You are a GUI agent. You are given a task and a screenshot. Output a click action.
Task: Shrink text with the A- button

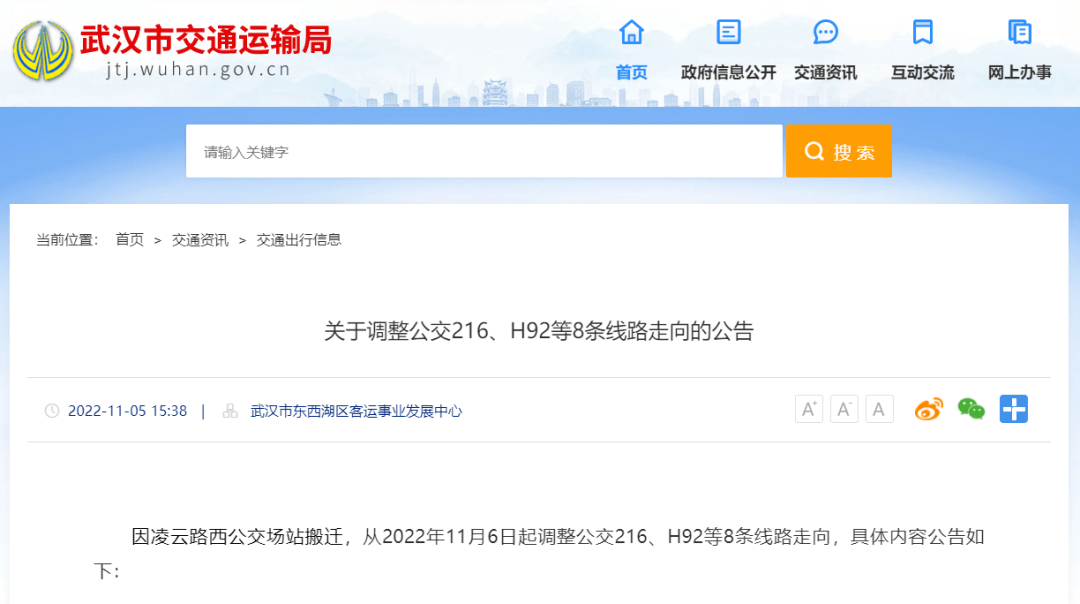point(843,409)
